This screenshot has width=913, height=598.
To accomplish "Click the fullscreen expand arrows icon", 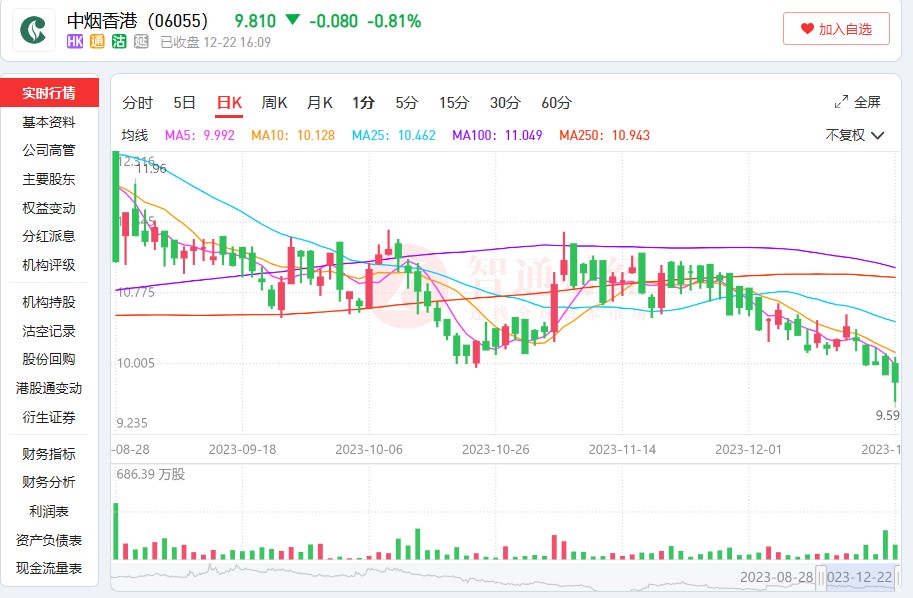I will (x=841, y=102).
